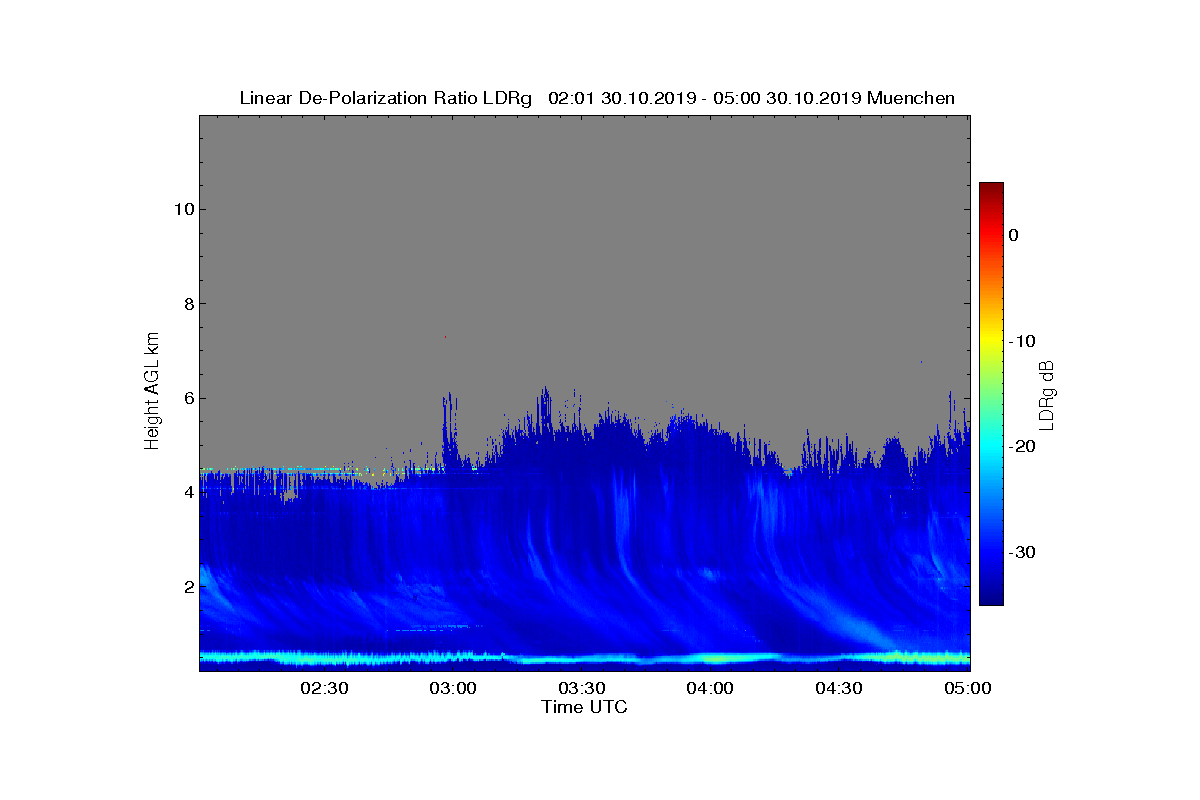Screen dimensions: 1200x800
Task: Click the plot title text 'Linear De-Polarization Ratio LDRg'
Action: [x=386, y=98]
